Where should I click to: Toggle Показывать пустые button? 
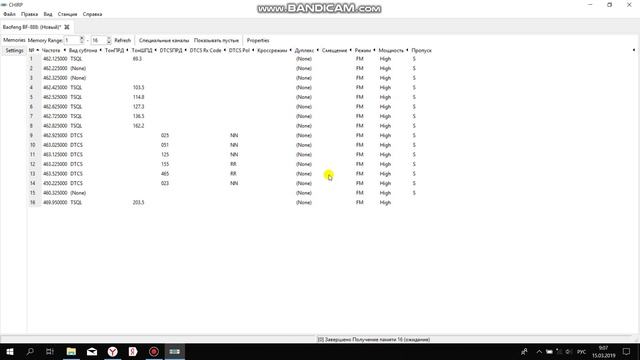(x=216, y=40)
